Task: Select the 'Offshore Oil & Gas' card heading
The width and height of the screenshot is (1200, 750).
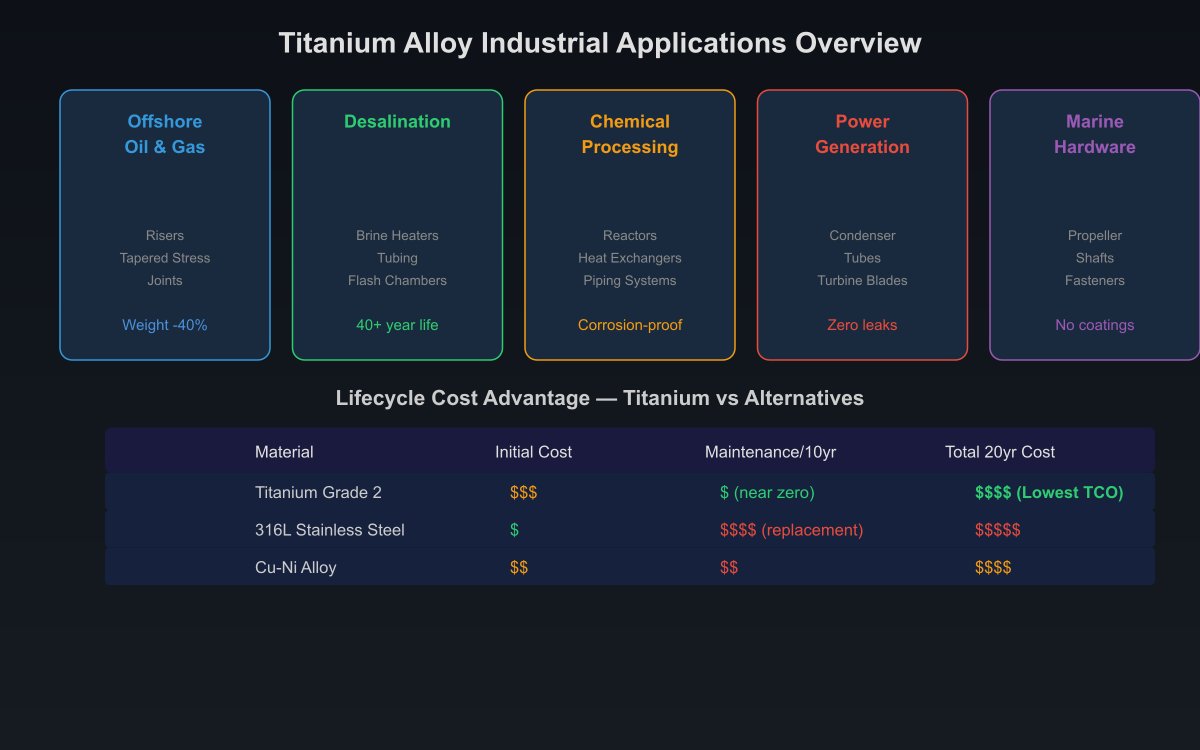Action: [165, 134]
